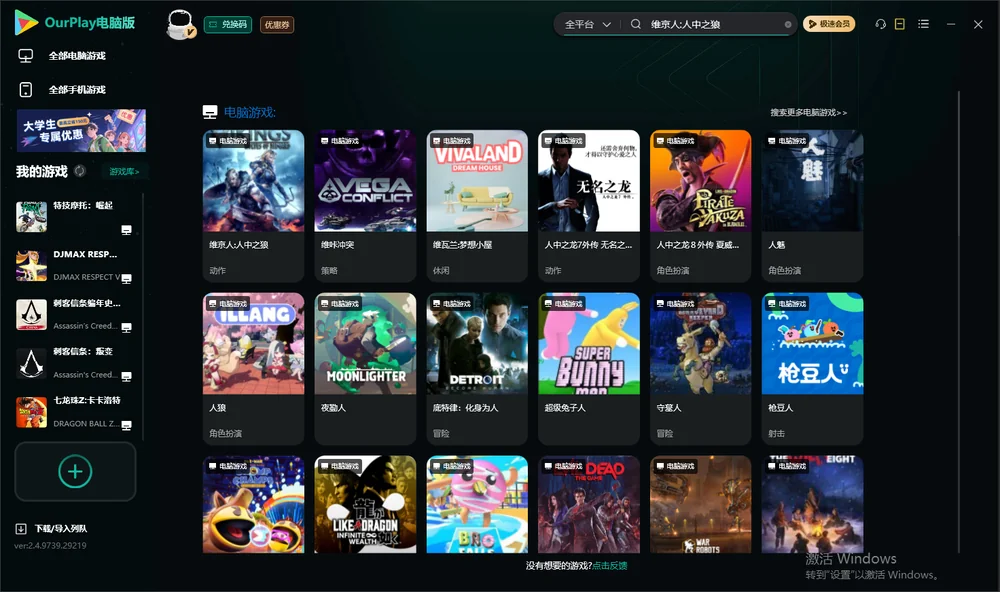Open the 维特冲突 Vega Conflict card
1000x592 pixels.
coord(365,205)
